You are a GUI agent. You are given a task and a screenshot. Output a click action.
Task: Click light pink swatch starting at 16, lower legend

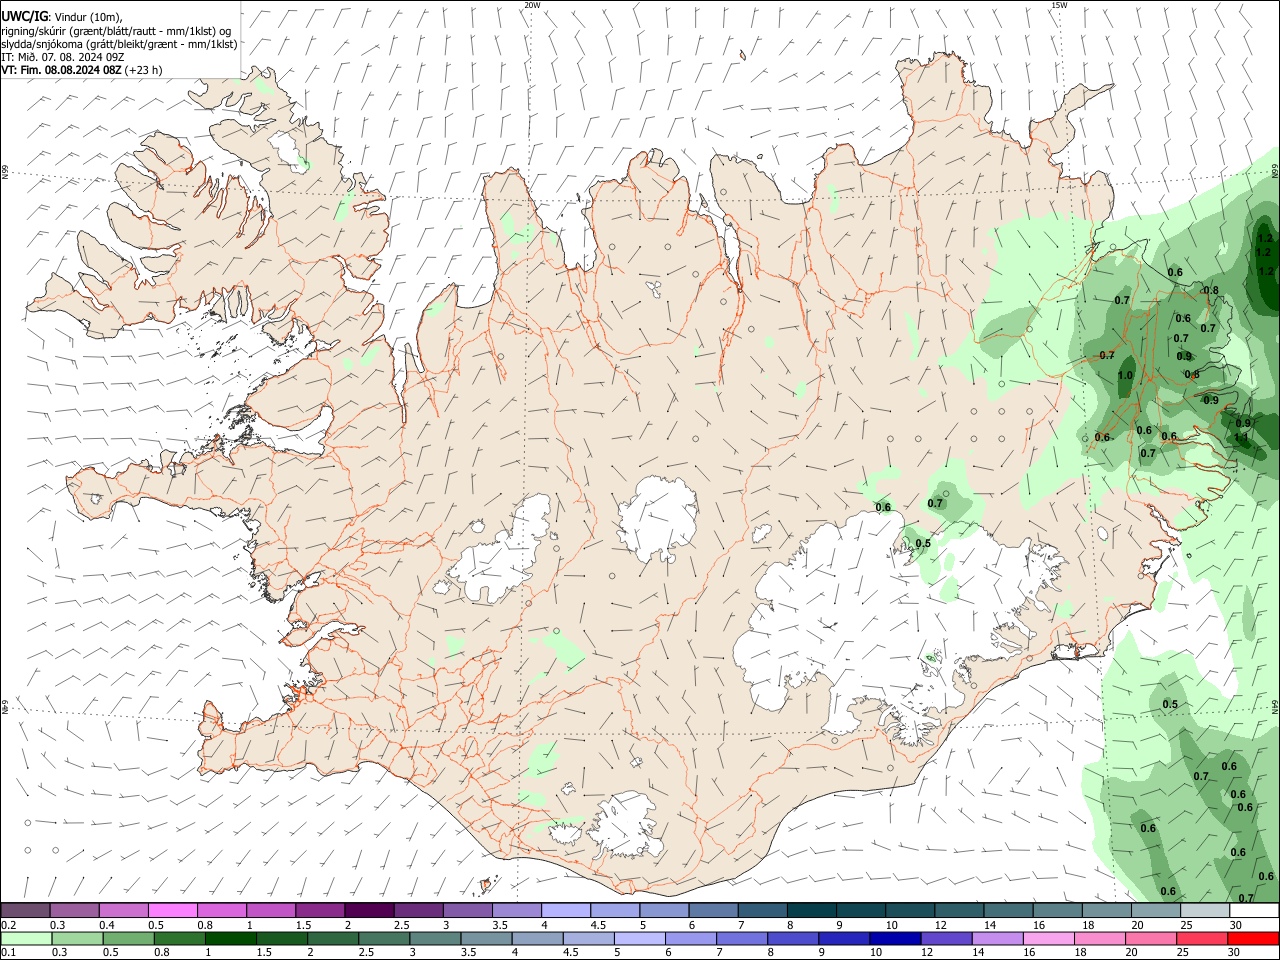coord(1049,939)
